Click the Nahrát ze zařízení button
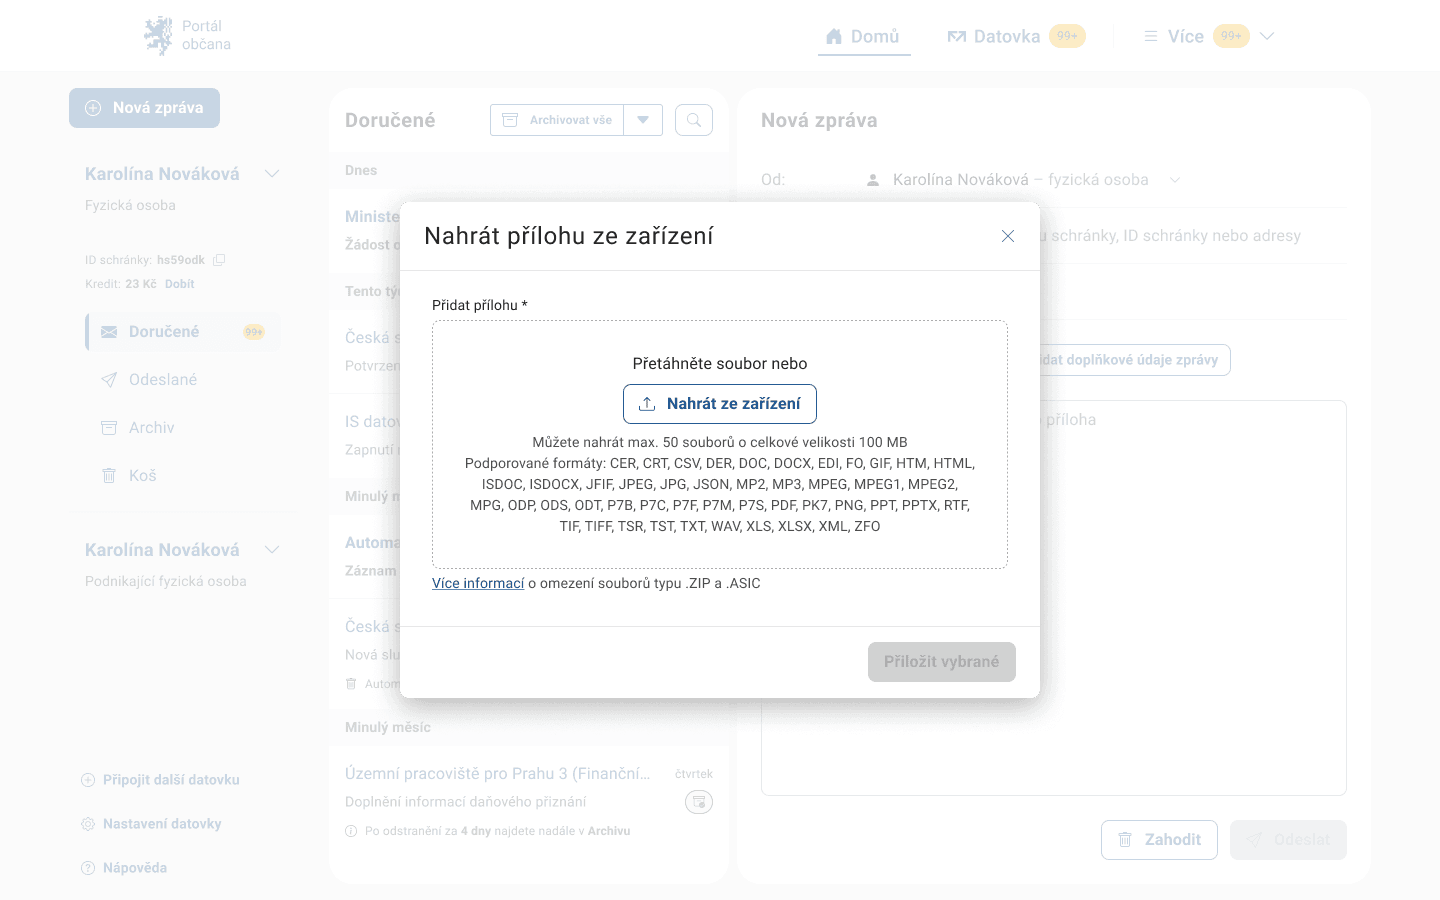This screenshot has width=1440, height=900. pyautogui.click(x=720, y=404)
